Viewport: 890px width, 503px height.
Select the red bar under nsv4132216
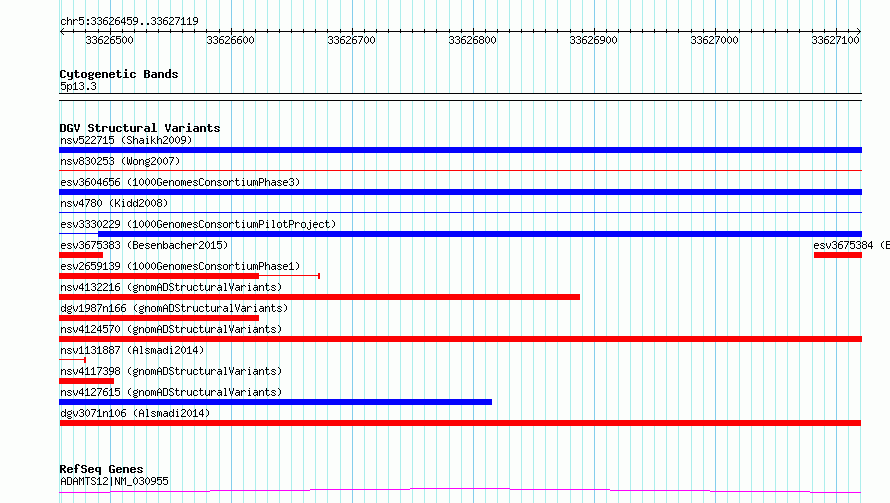(320, 297)
